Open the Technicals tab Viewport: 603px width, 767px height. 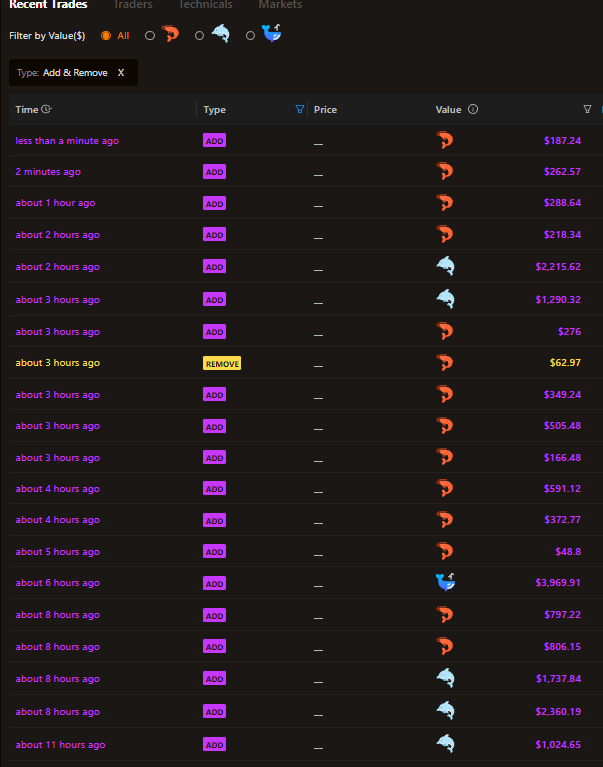[x=205, y=4]
